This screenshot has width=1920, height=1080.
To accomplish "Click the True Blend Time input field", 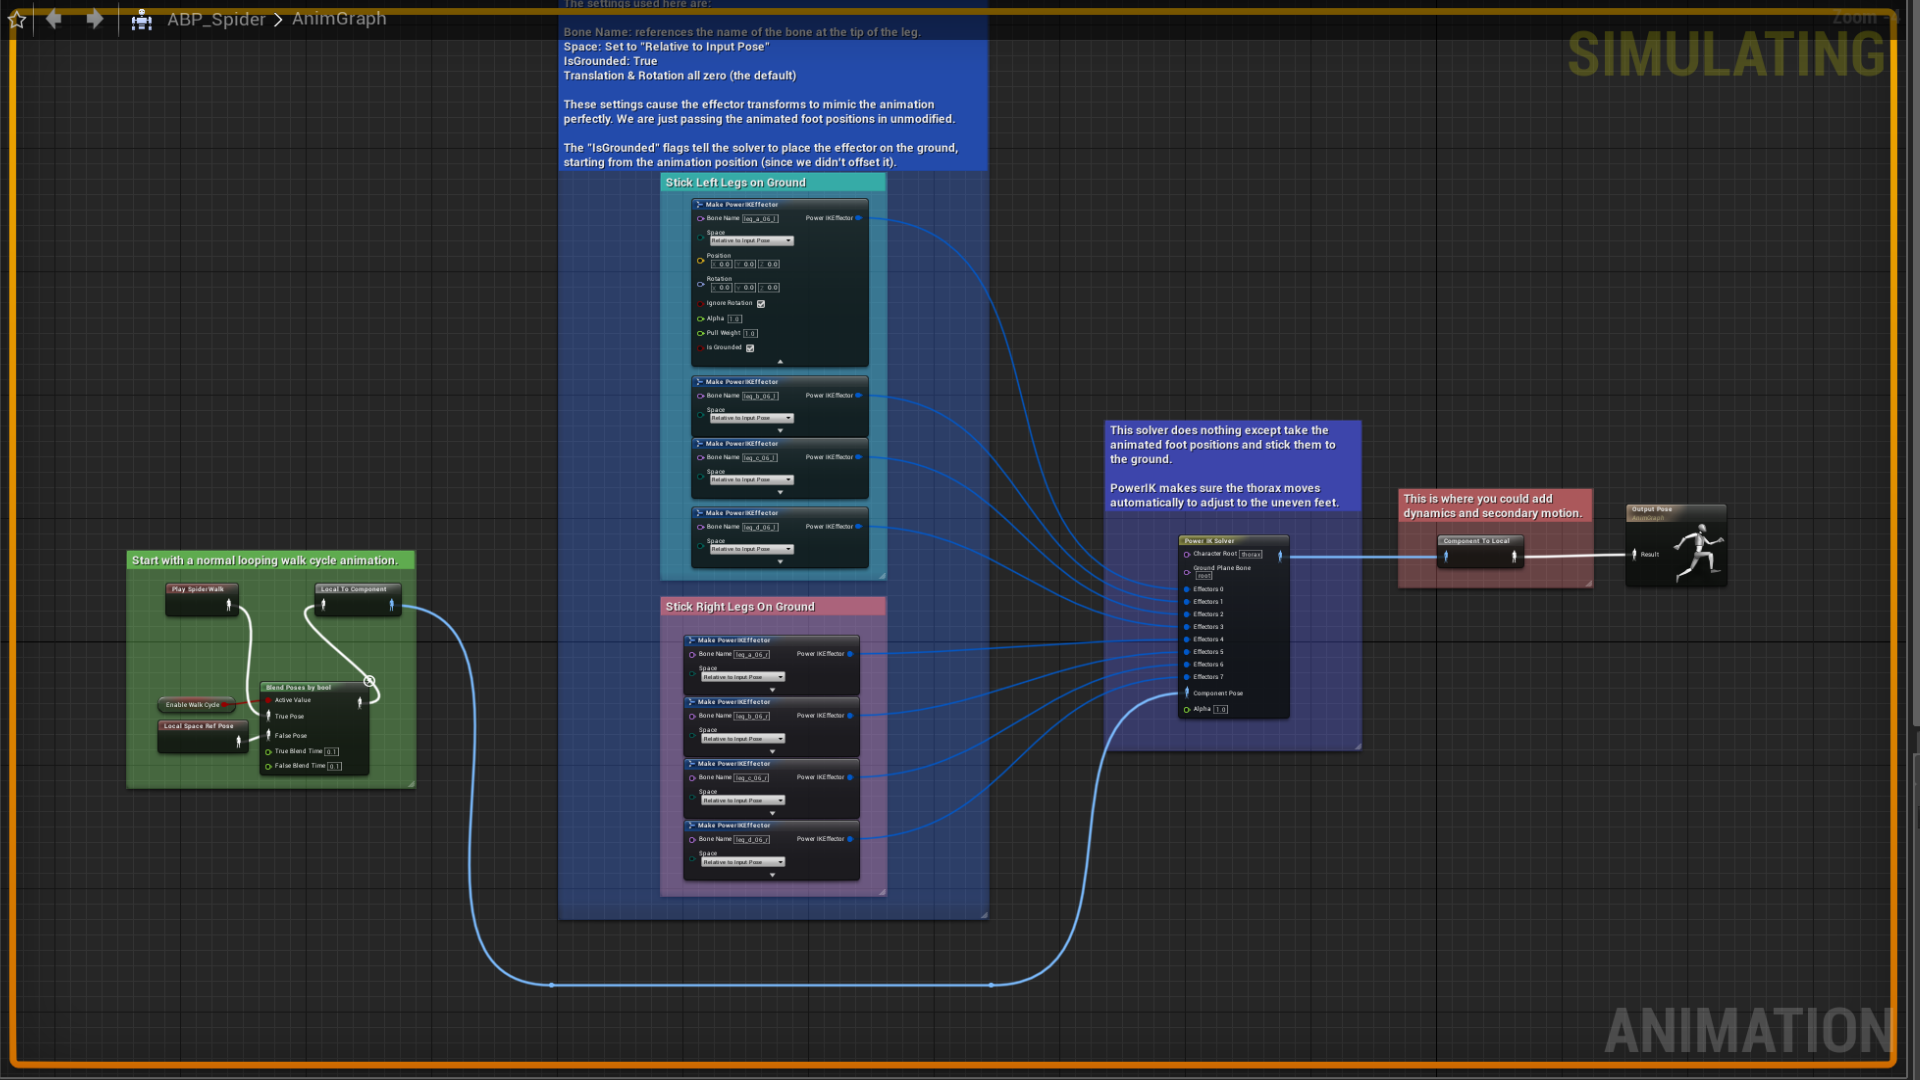I will point(332,751).
